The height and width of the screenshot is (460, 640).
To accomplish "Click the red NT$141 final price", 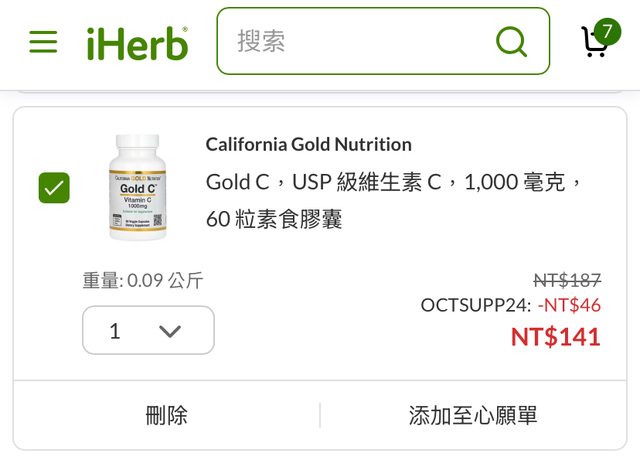I will point(555,336).
